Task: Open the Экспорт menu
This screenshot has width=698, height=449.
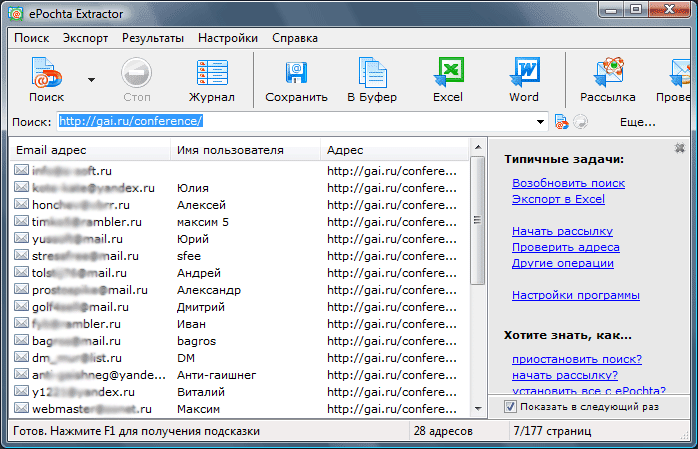Action: click(85, 38)
